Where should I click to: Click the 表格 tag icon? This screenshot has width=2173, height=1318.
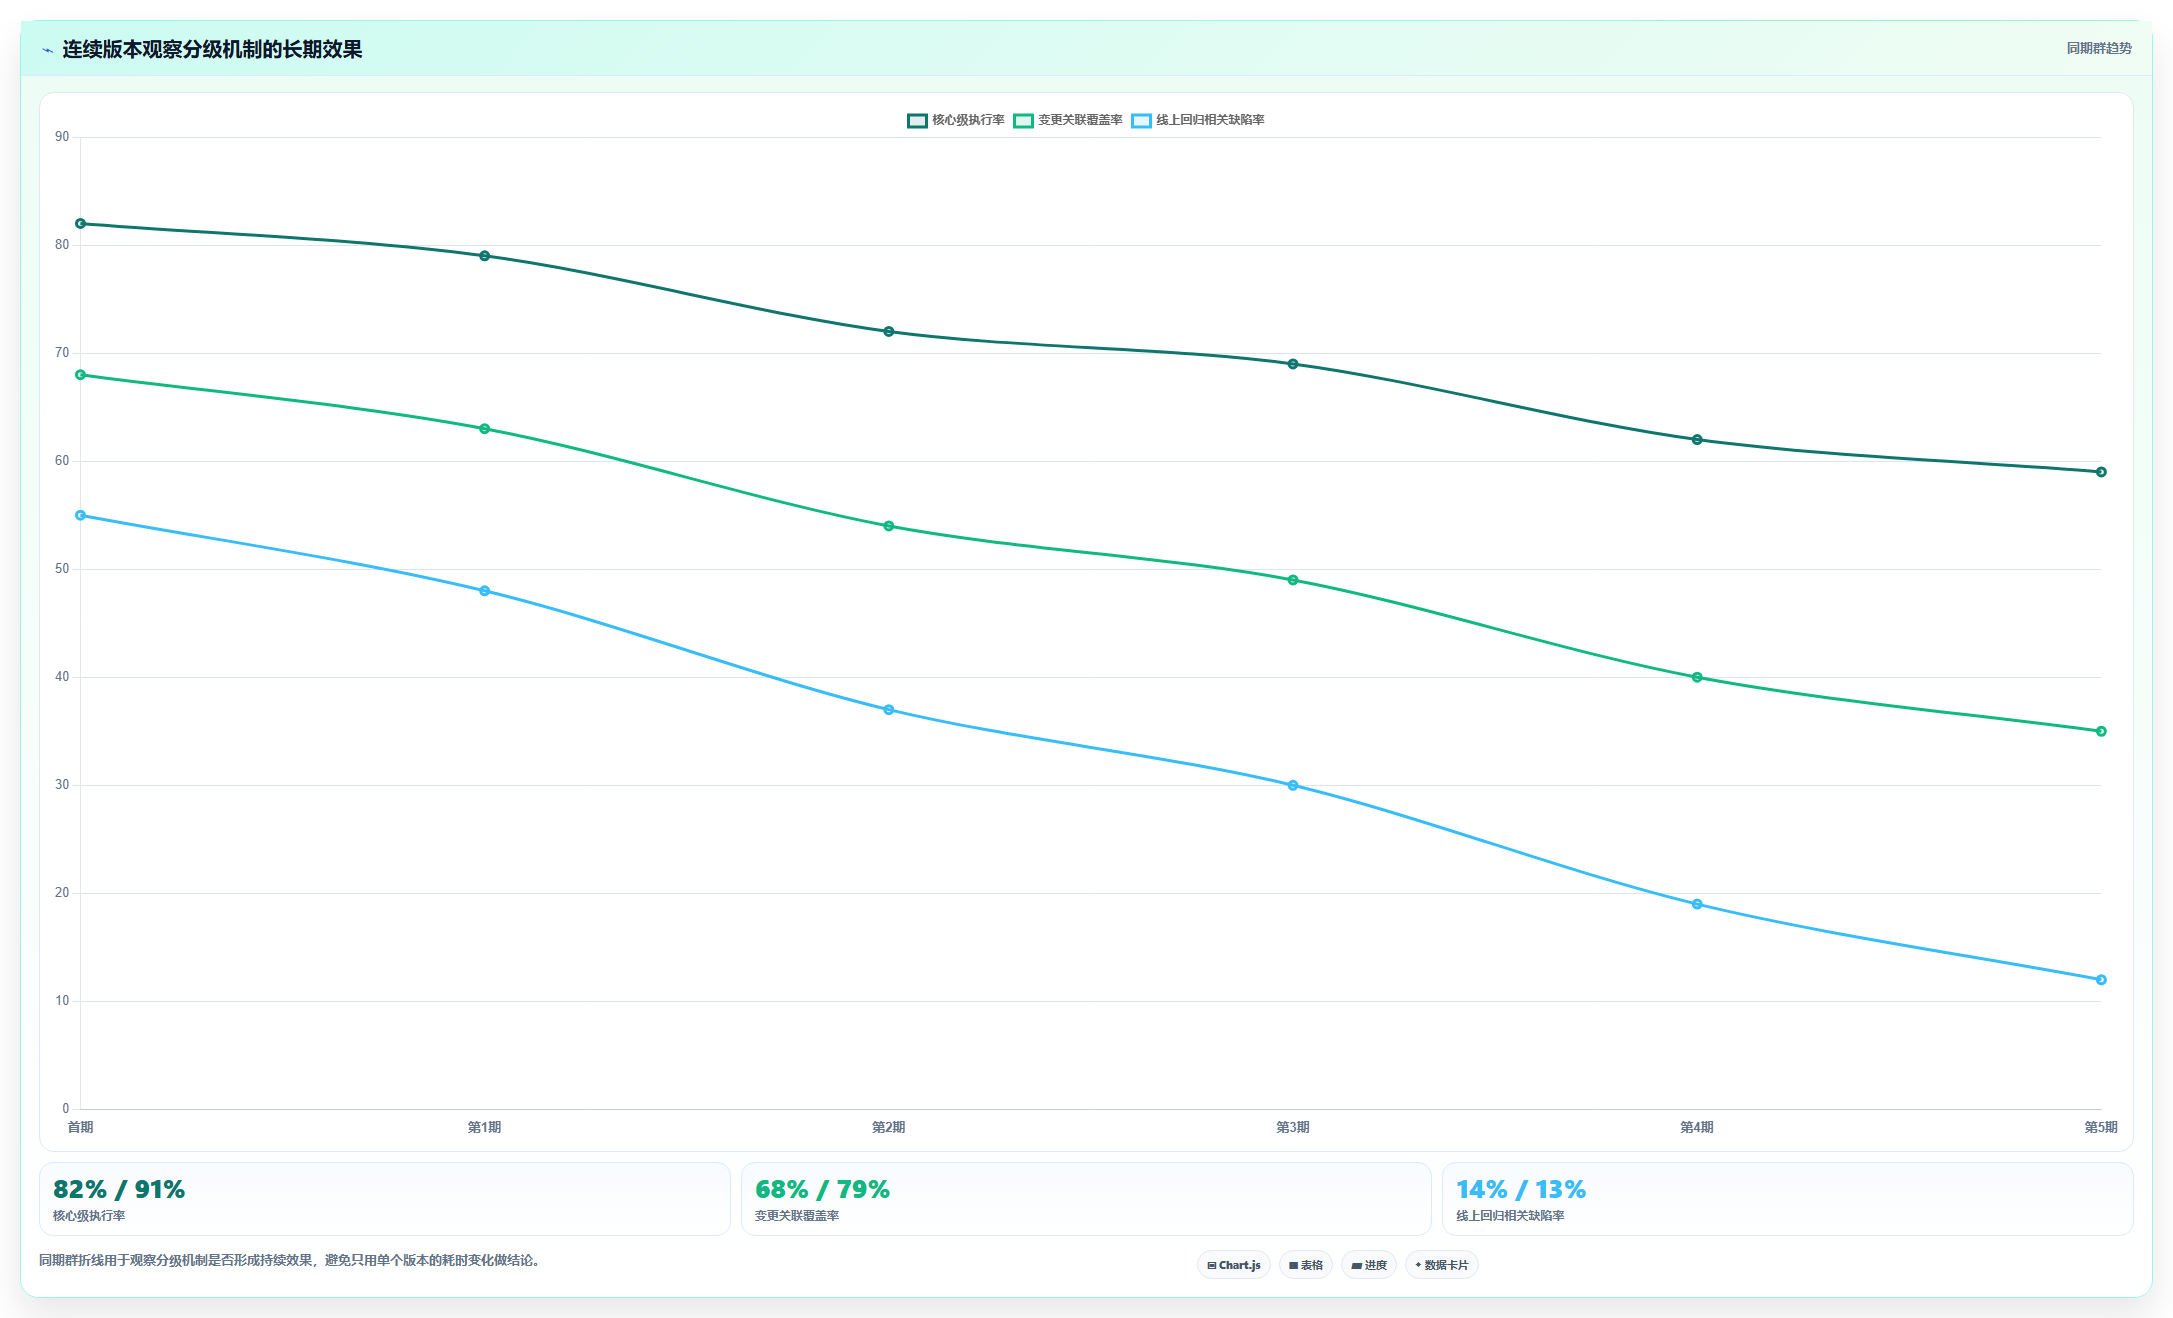coord(1293,1265)
